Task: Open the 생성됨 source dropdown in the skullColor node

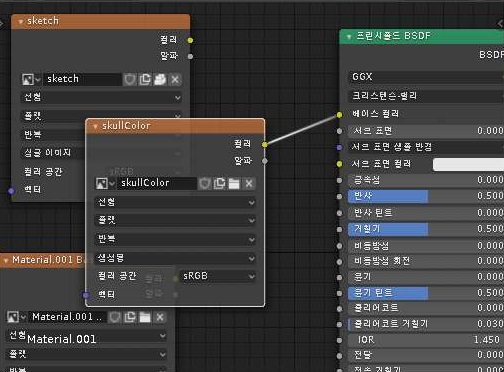Action: 175,258
